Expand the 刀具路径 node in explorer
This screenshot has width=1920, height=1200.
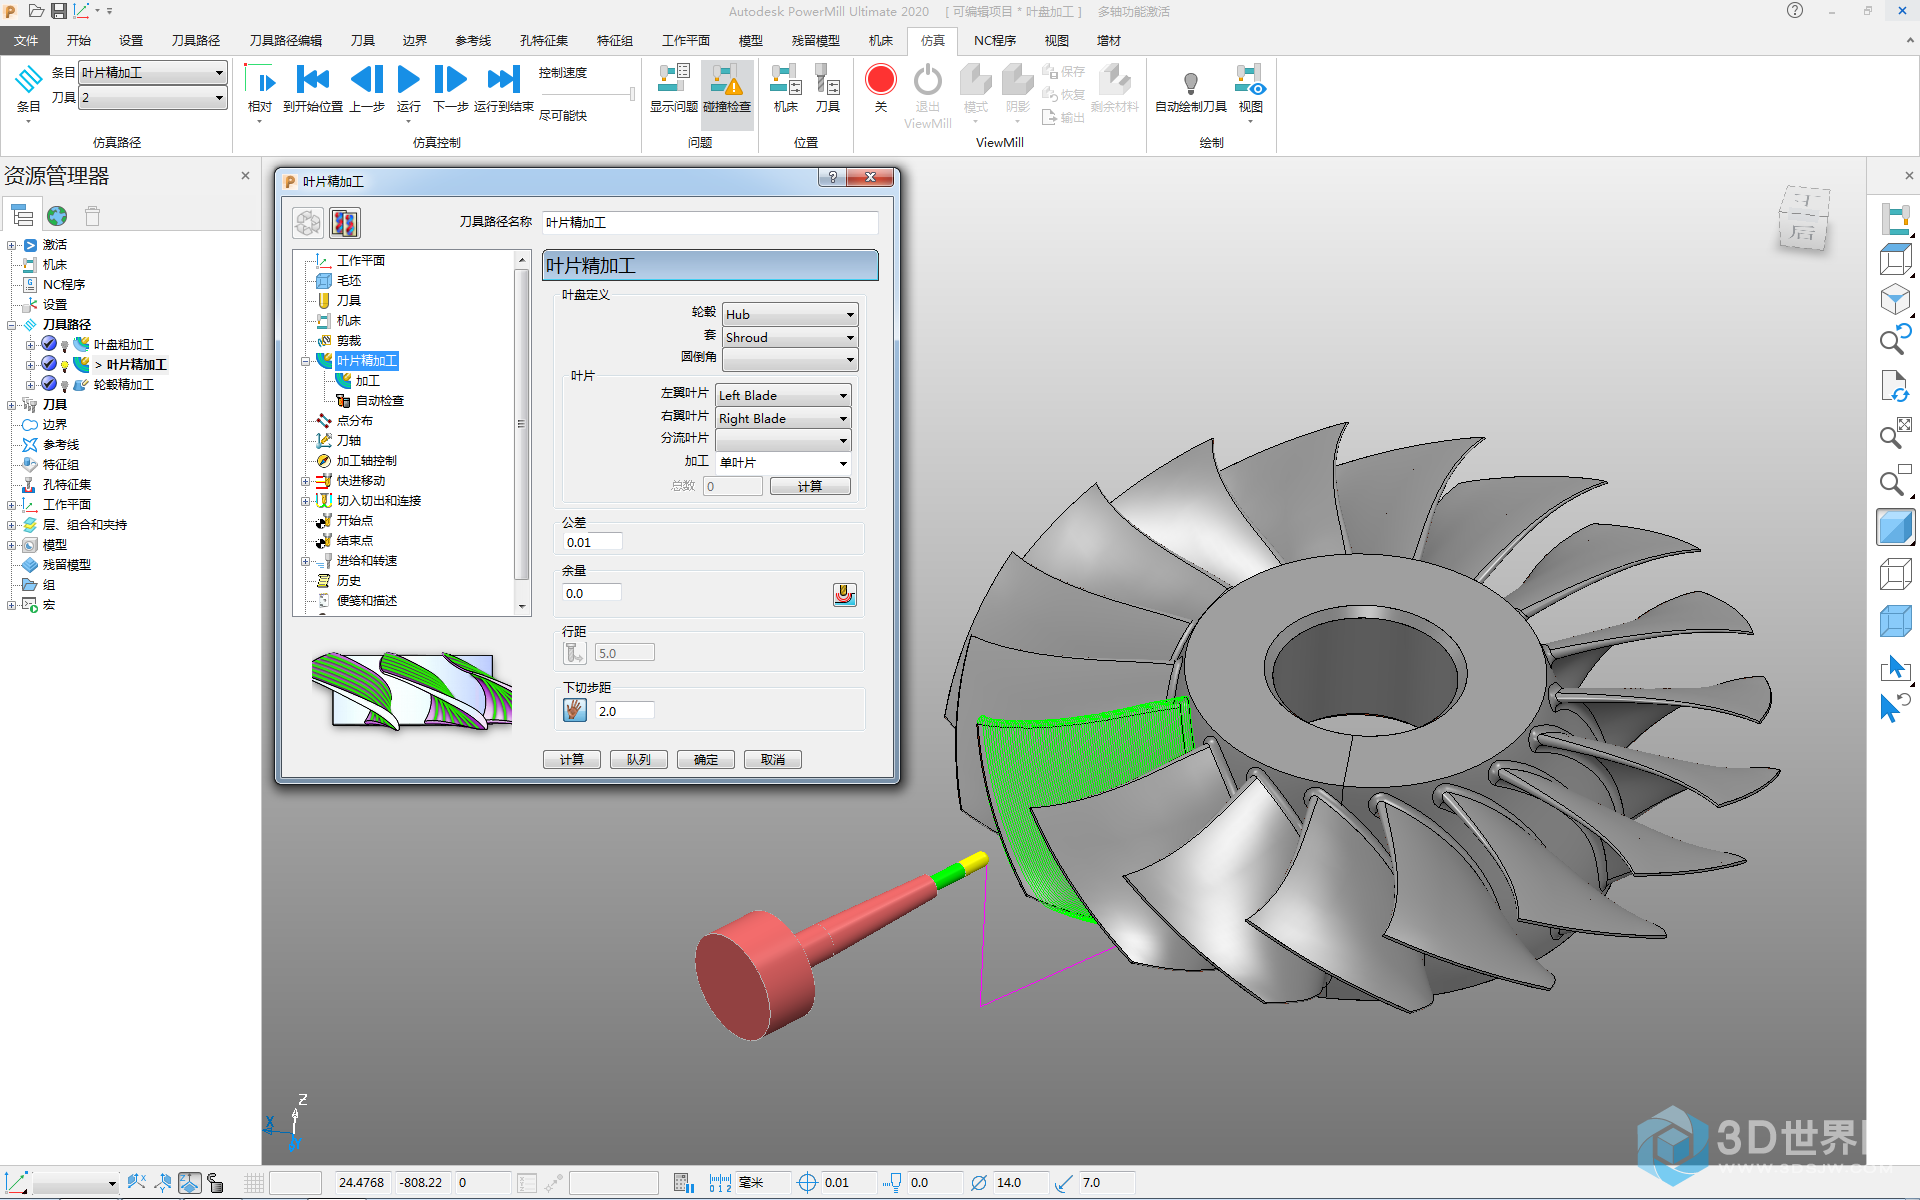pos(11,325)
